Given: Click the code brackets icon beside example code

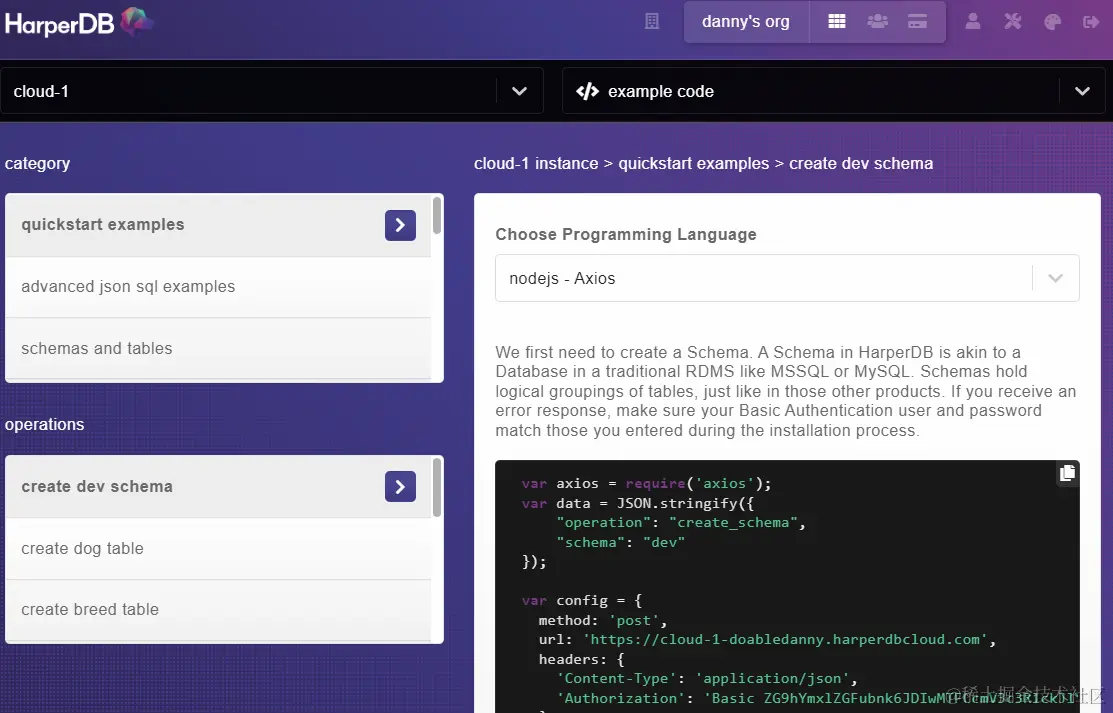Looking at the screenshot, I should click(587, 91).
